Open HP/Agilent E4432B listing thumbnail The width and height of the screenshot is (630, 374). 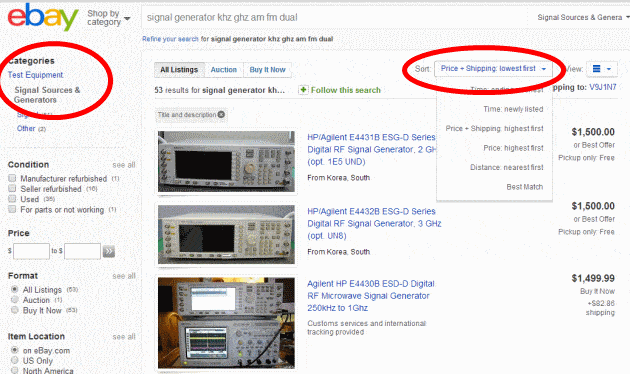(226, 235)
